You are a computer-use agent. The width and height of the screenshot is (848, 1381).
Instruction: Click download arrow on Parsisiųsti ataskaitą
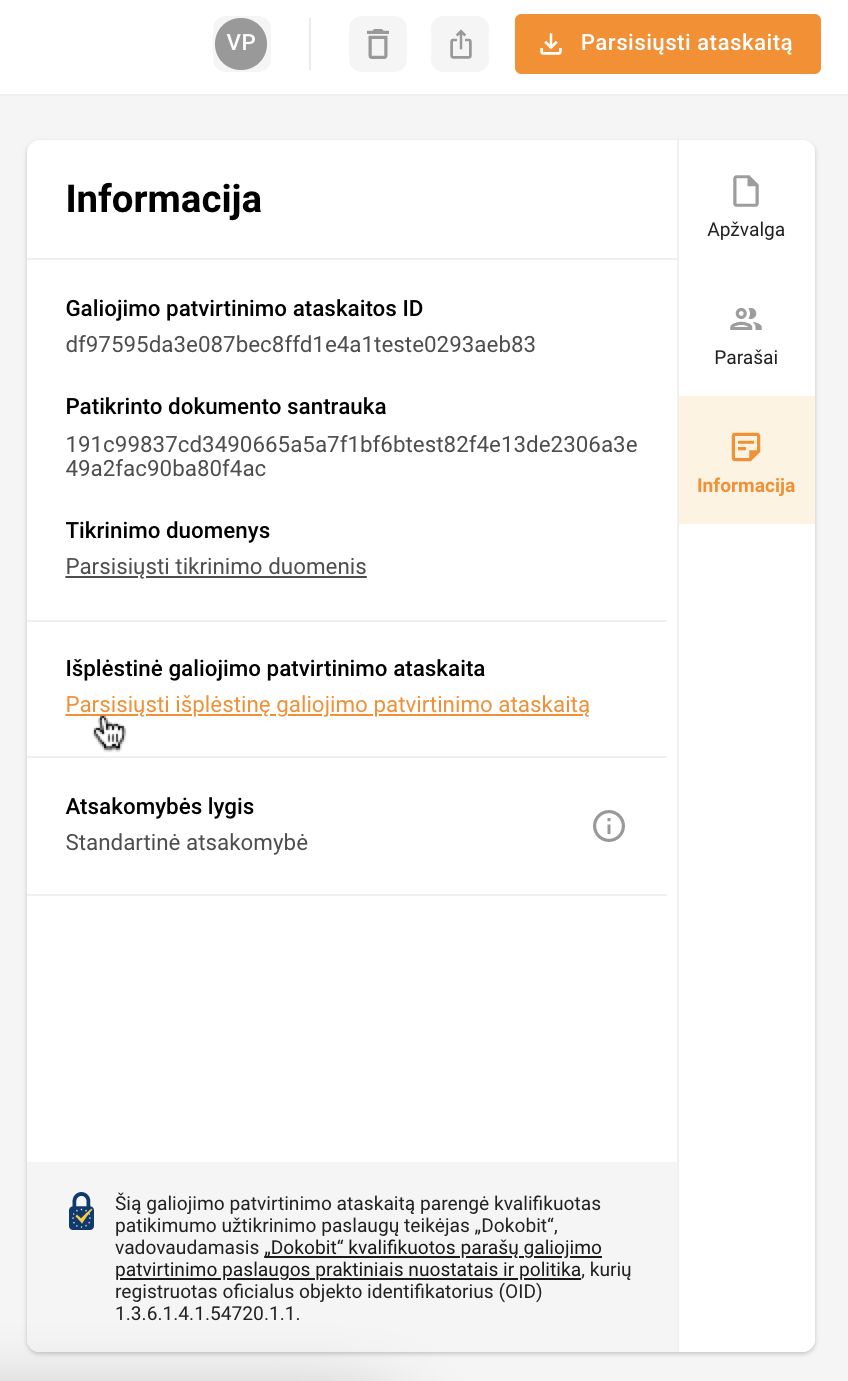click(549, 44)
